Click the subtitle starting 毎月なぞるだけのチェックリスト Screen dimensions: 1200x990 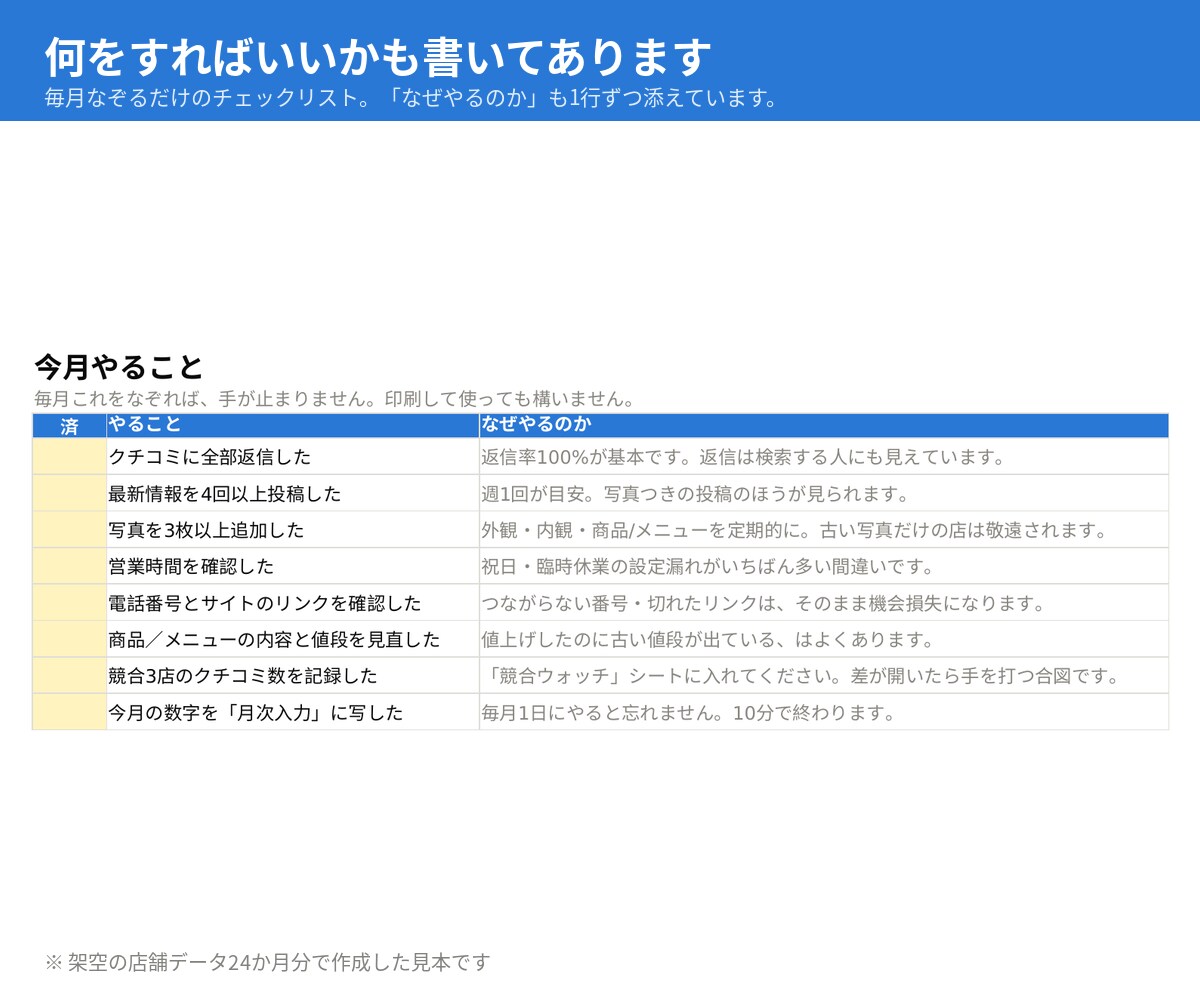pyautogui.click(x=411, y=98)
